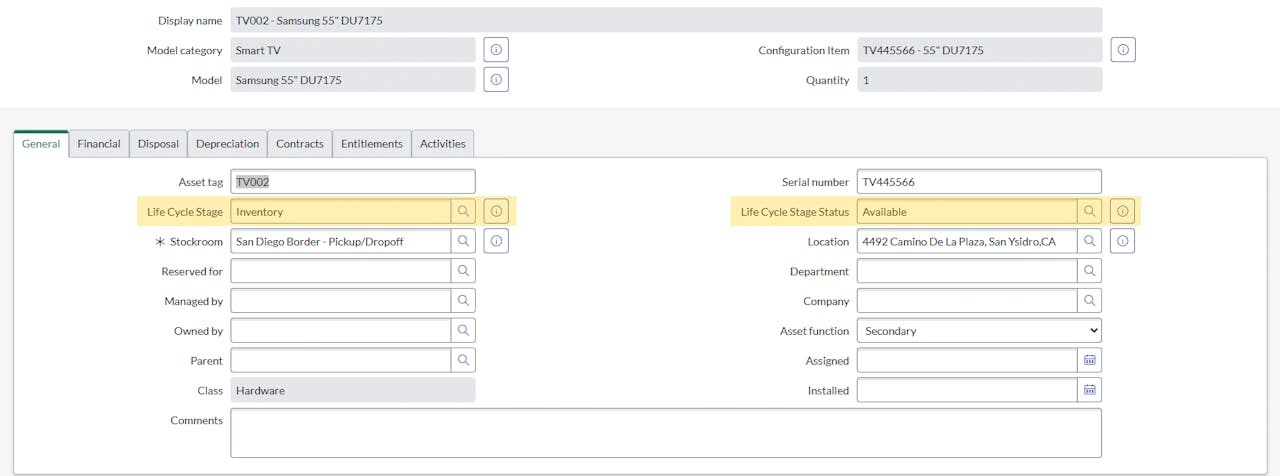Screen dimensions: 1280x476
Task: Switch to the Entitlements tab
Action: (x=371, y=144)
